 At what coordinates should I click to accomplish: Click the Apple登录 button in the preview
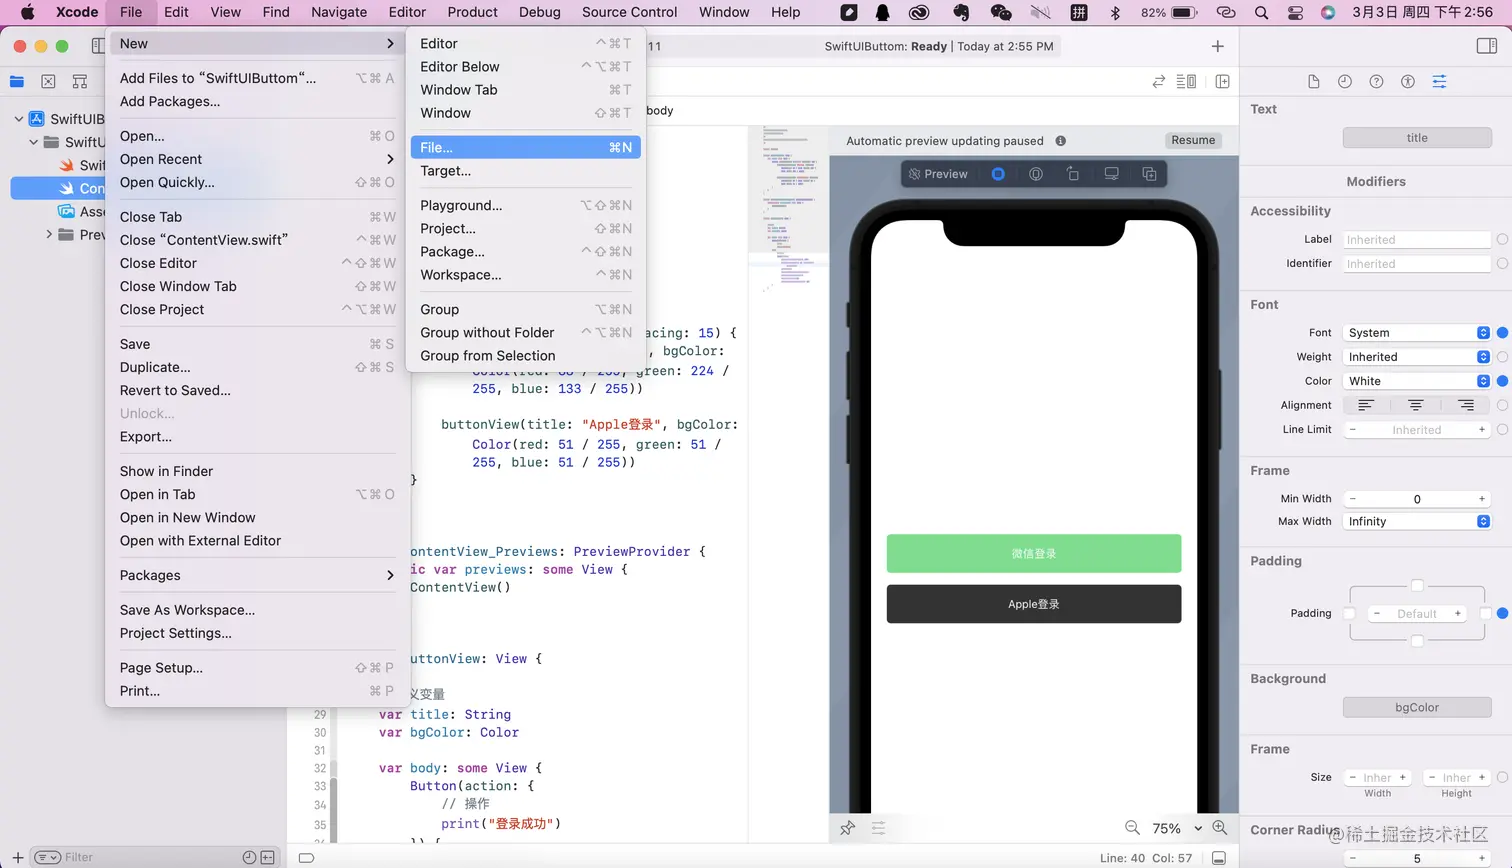(1033, 603)
